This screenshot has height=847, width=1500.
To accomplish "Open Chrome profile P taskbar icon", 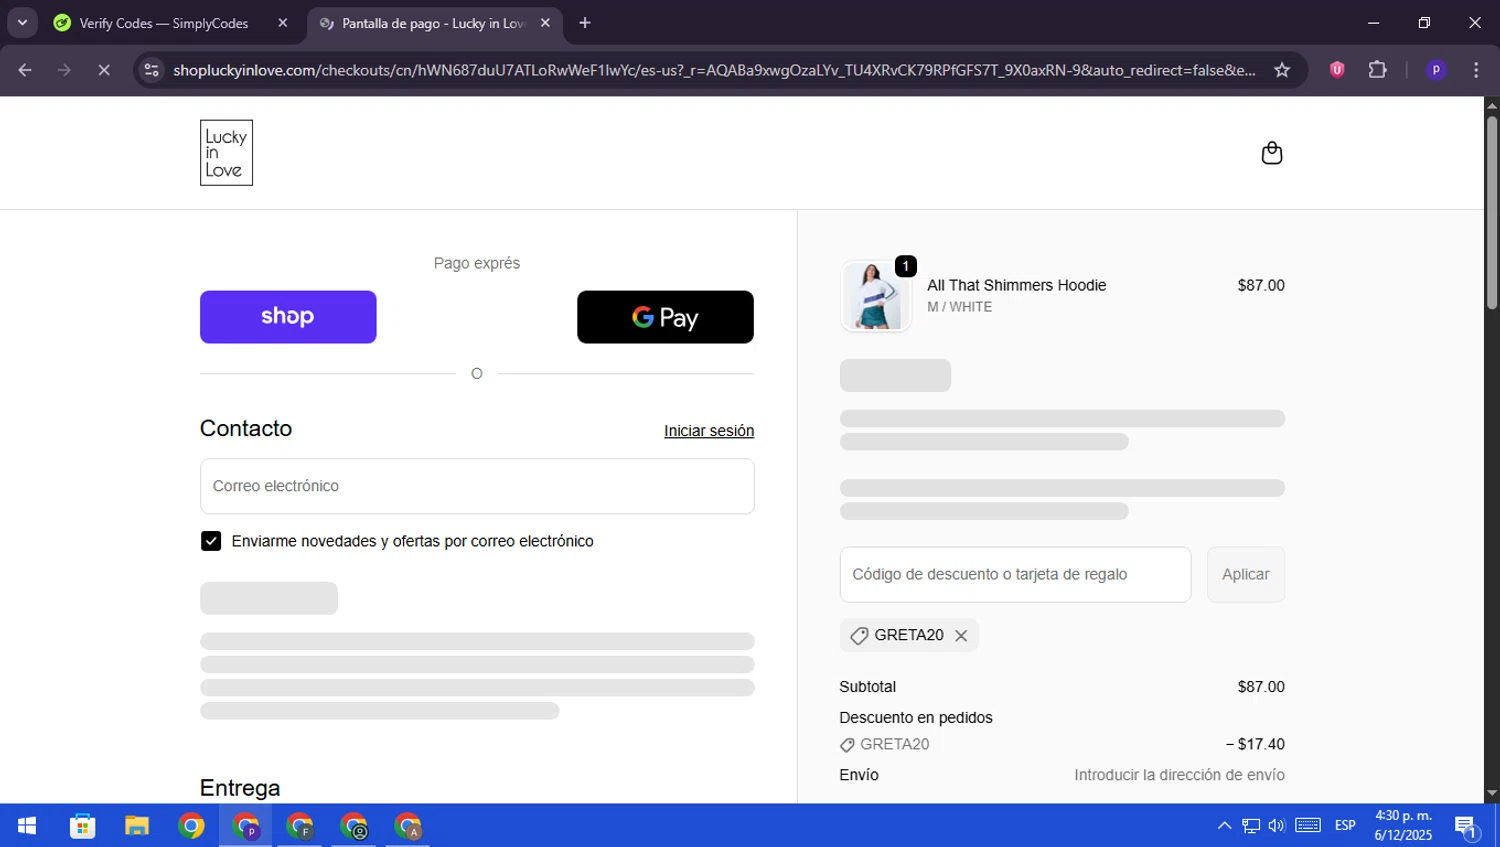I will (x=246, y=826).
